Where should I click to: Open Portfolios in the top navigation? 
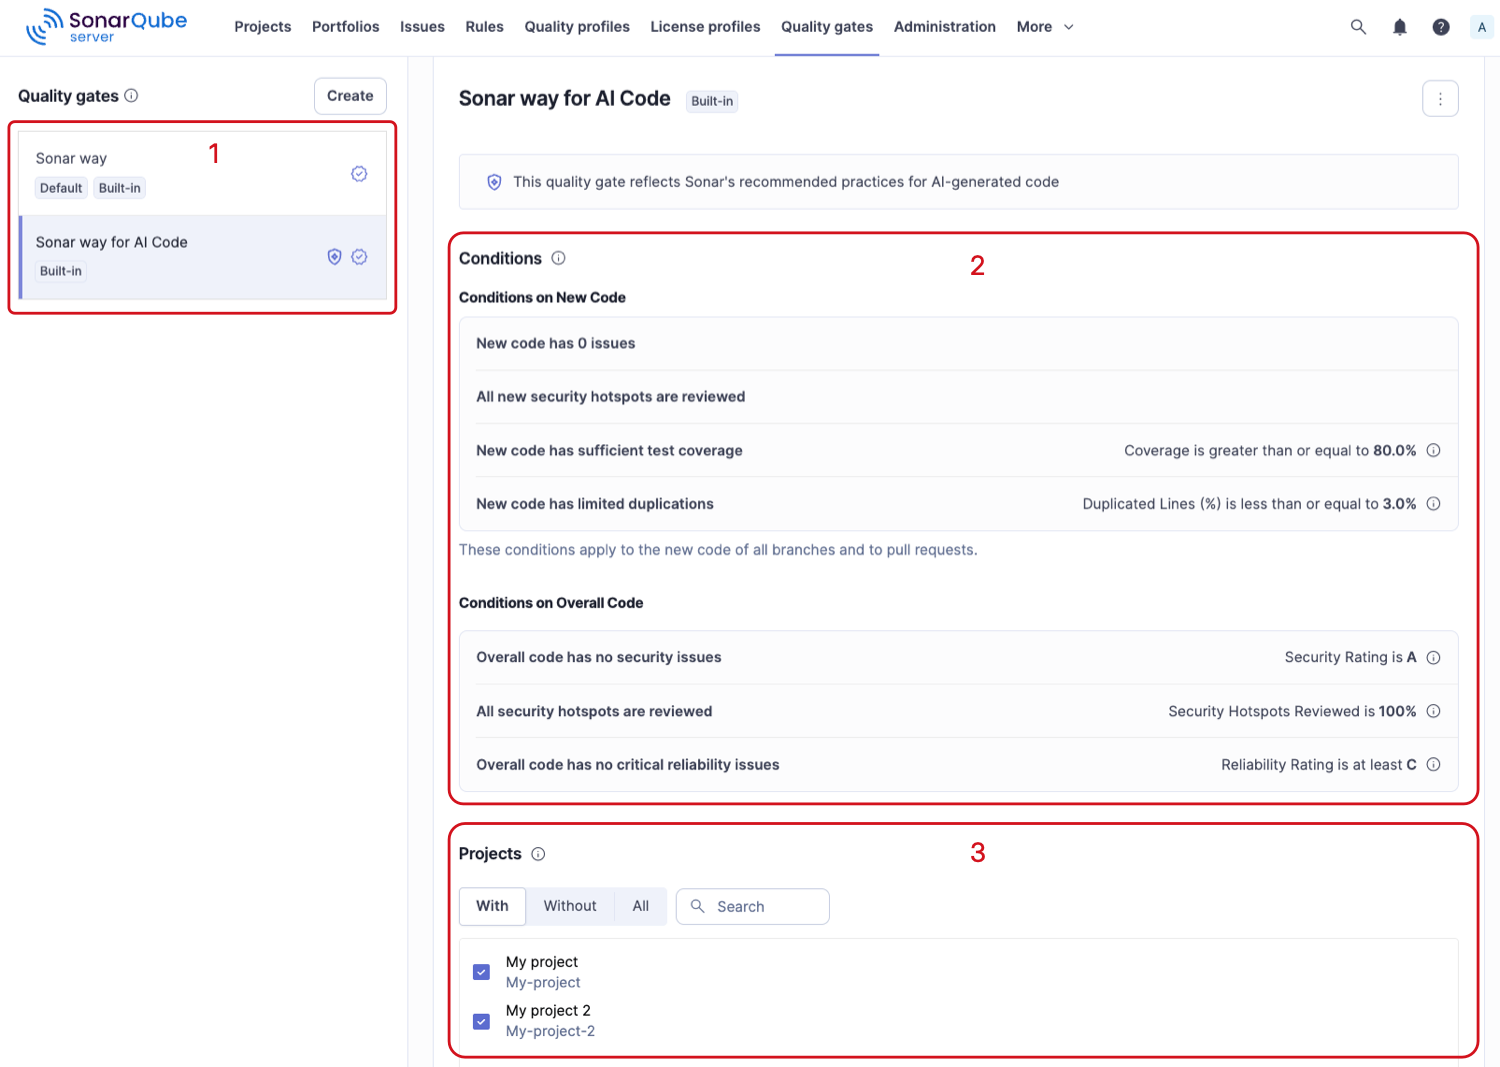click(x=346, y=27)
